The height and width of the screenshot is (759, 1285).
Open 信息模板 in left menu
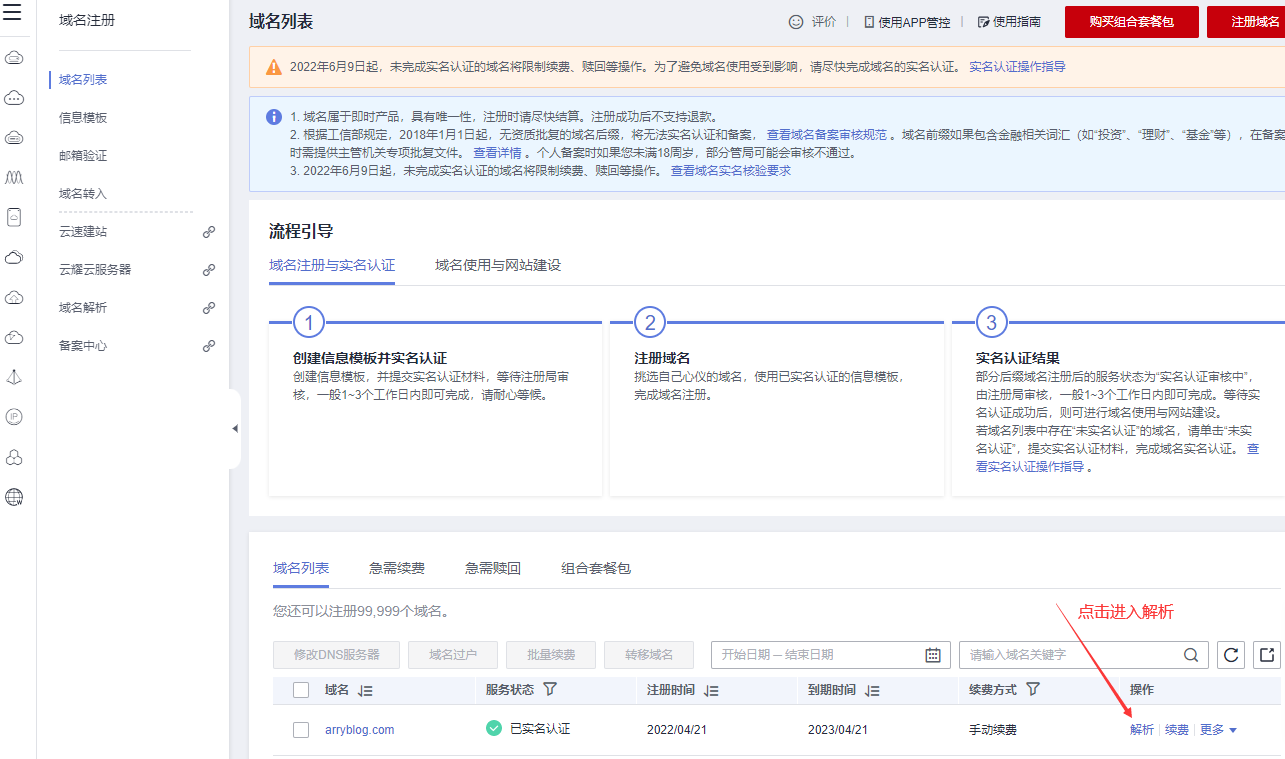pyautogui.click(x=83, y=117)
